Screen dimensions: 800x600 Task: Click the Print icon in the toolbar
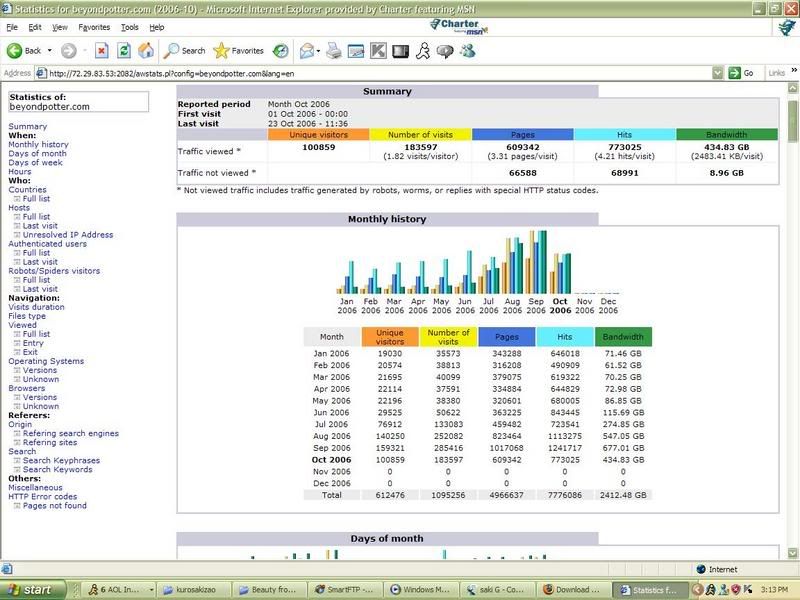[334, 50]
